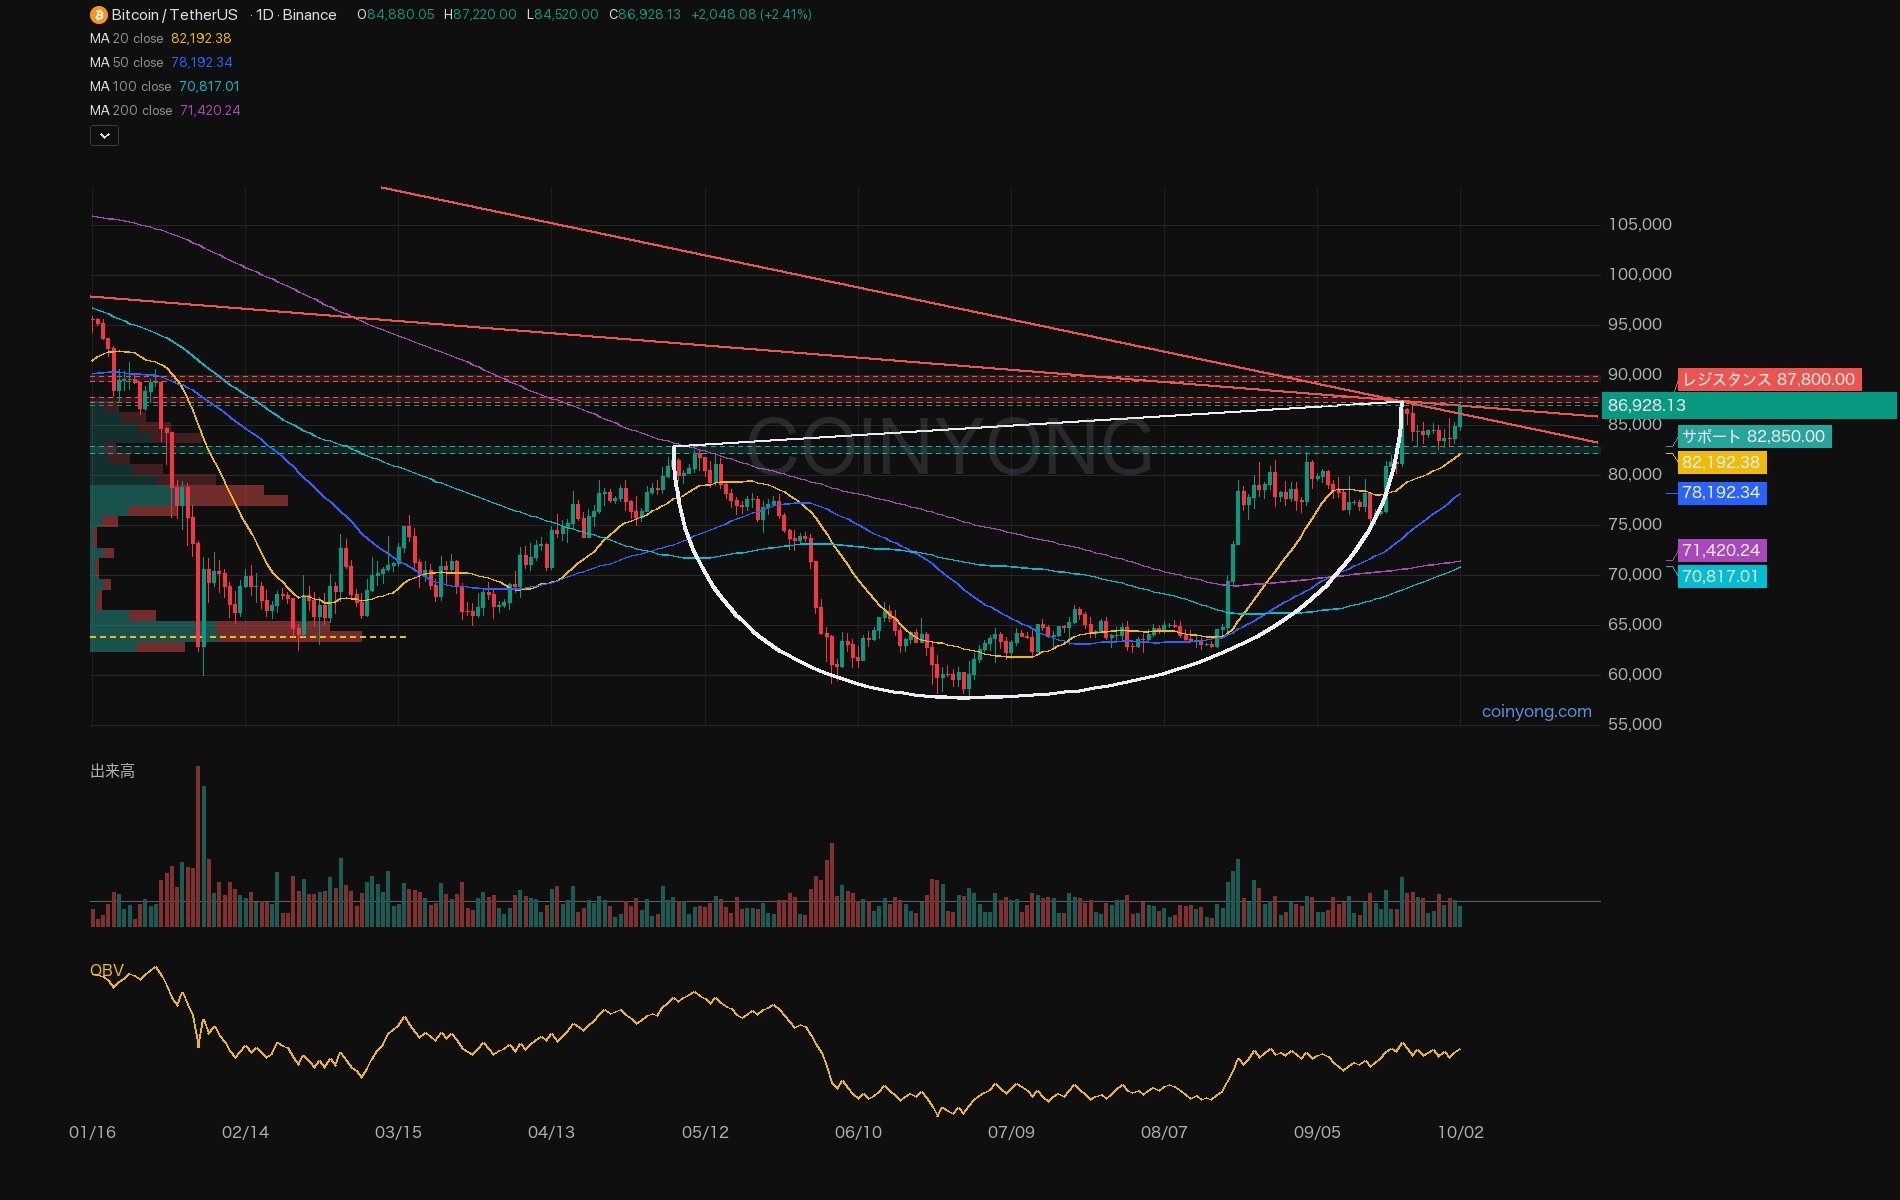Click the low value L84,520.00
Viewport: 1900px width, 1200px height.
[x=563, y=15]
